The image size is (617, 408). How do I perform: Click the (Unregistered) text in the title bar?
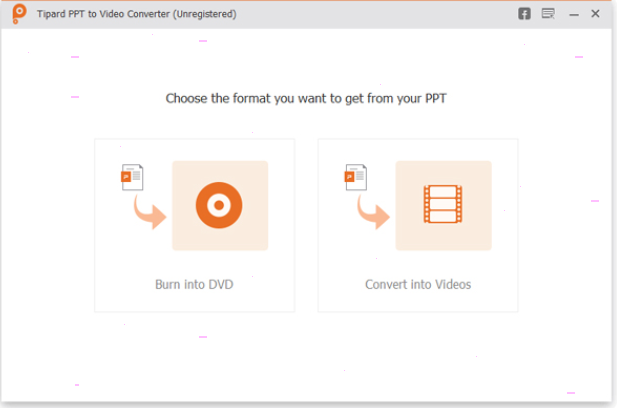tap(205, 14)
